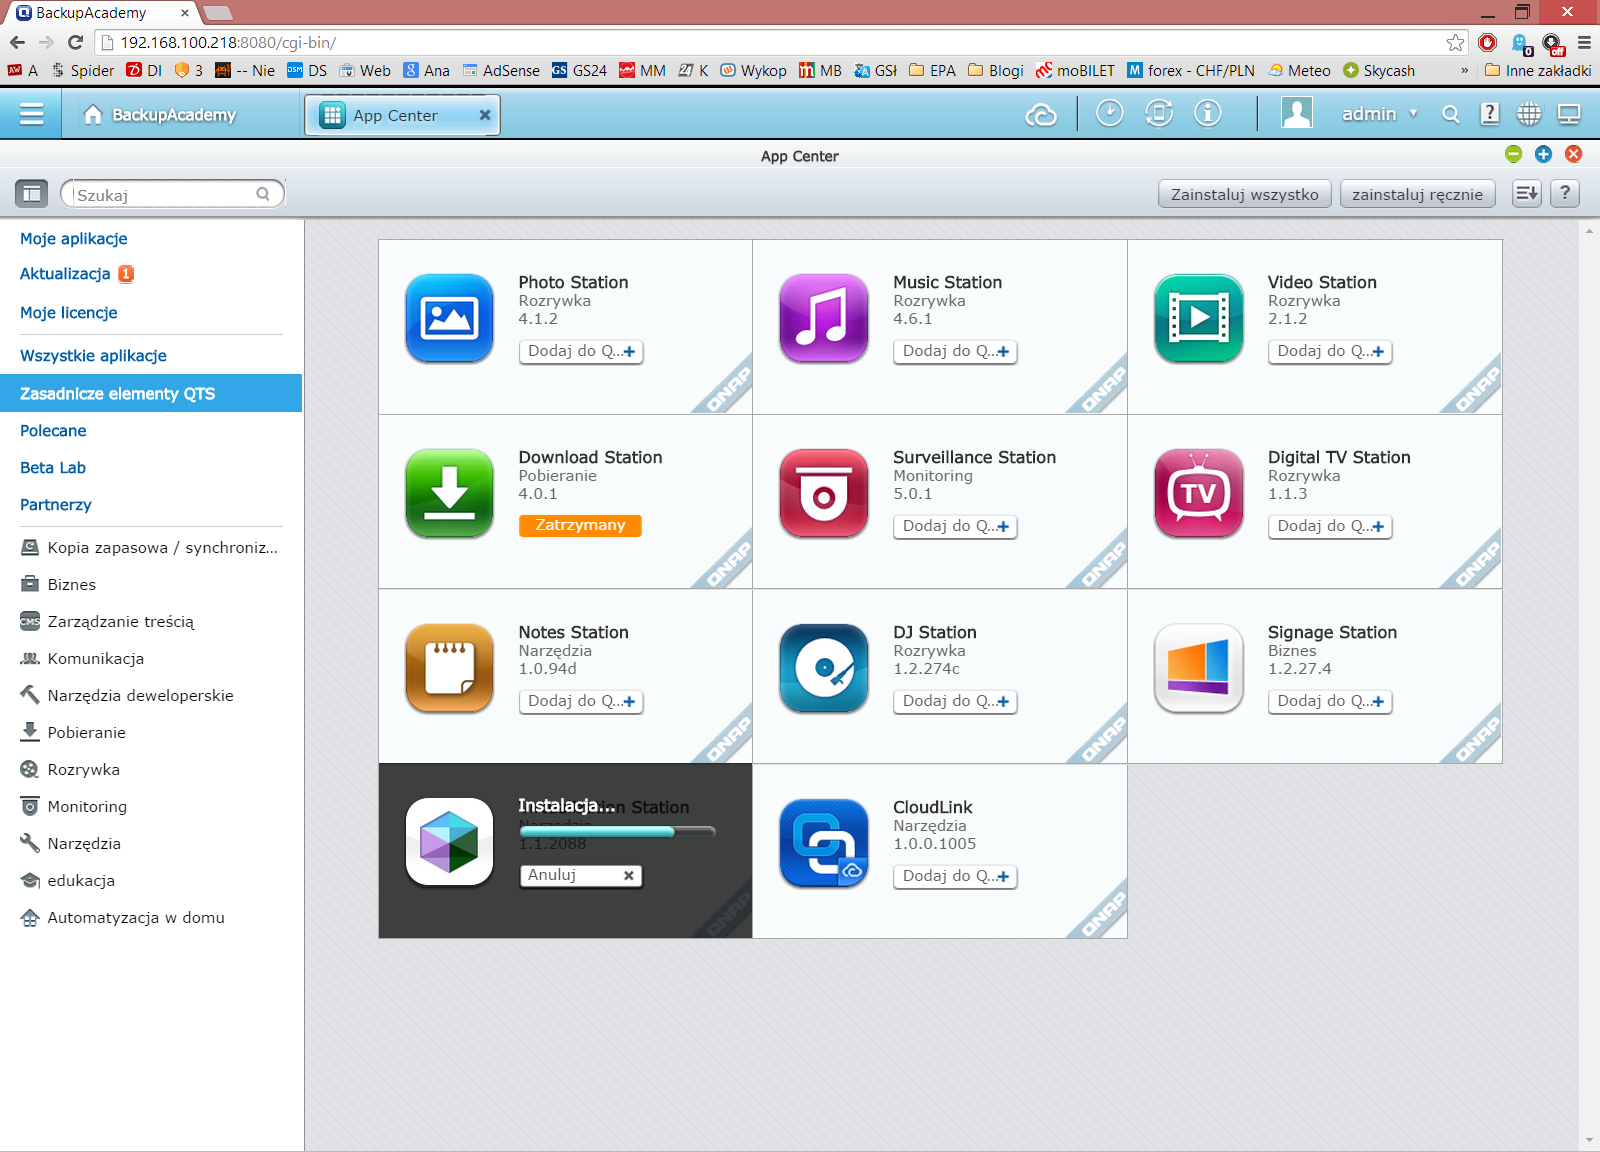
Task: Open event notifications info icon
Action: (x=1208, y=114)
